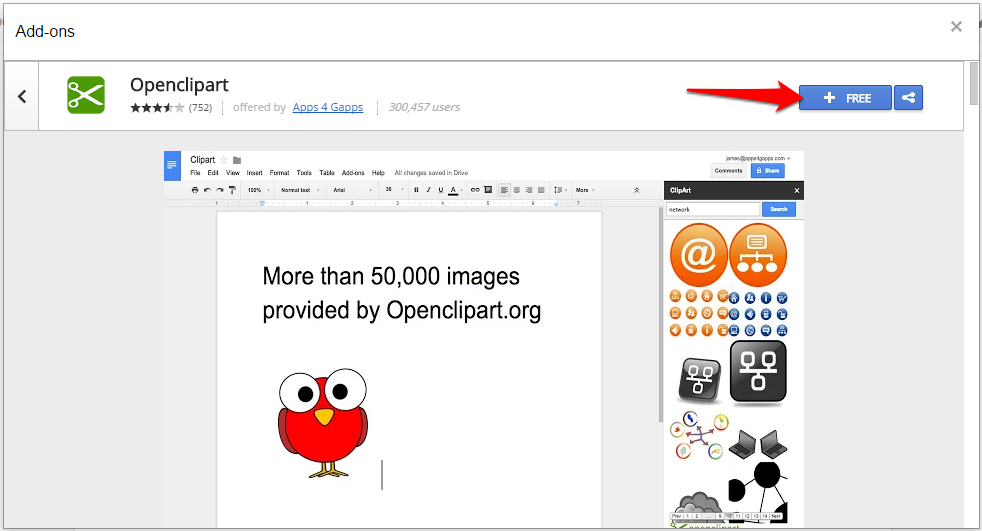Click the folder icon next to Clipart in the preview
Image resolution: width=982 pixels, height=531 pixels.
[x=237, y=160]
